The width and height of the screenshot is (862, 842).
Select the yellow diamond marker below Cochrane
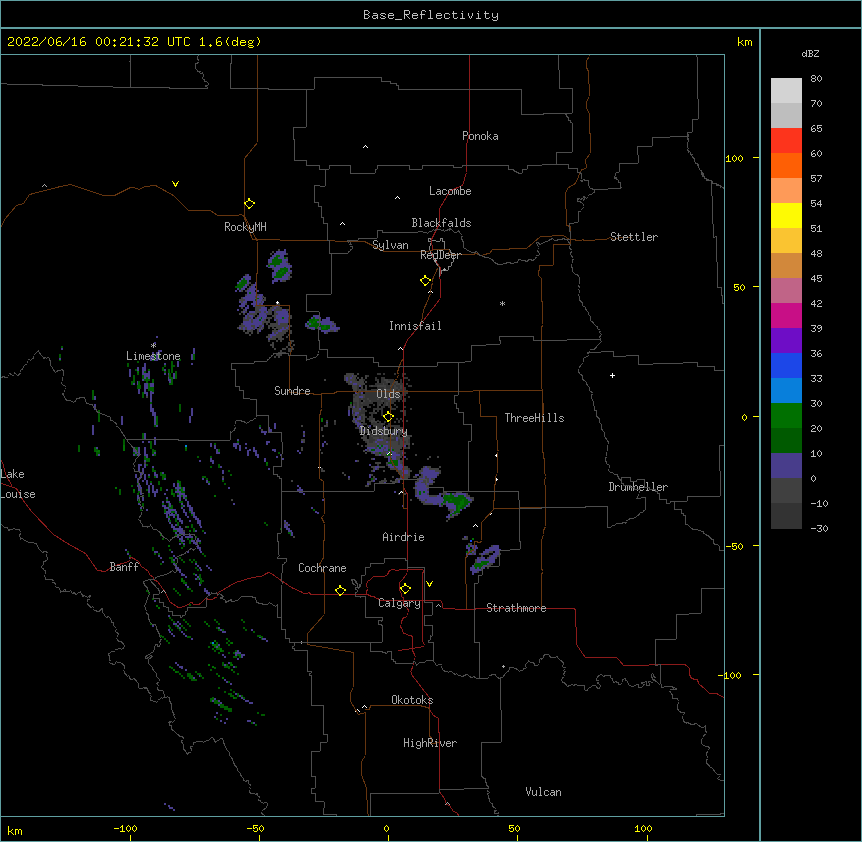click(x=340, y=590)
